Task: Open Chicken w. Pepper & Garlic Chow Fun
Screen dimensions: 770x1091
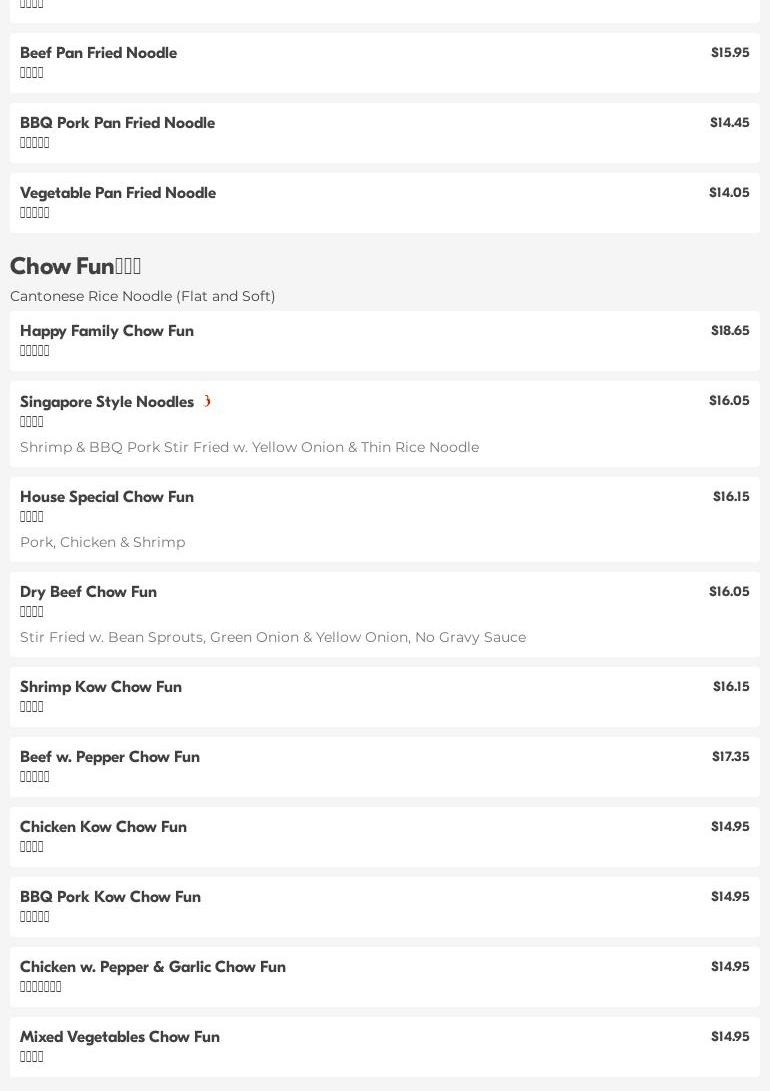Action: pyautogui.click(x=385, y=977)
